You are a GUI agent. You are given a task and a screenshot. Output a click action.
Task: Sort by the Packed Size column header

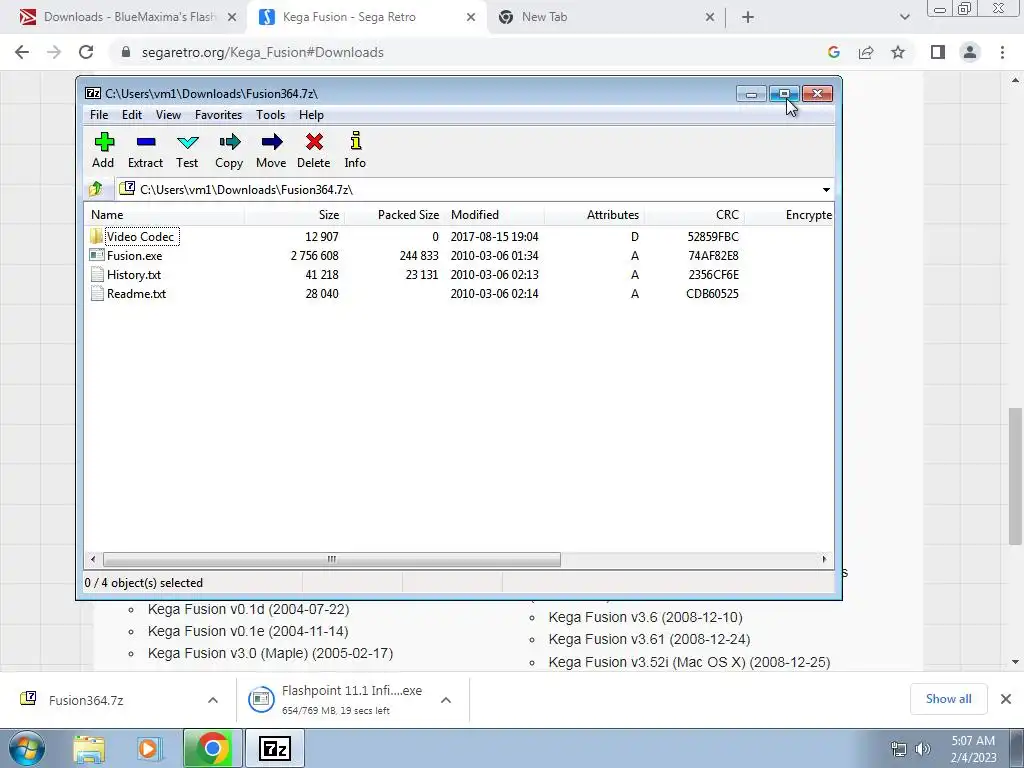coord(394,215)
